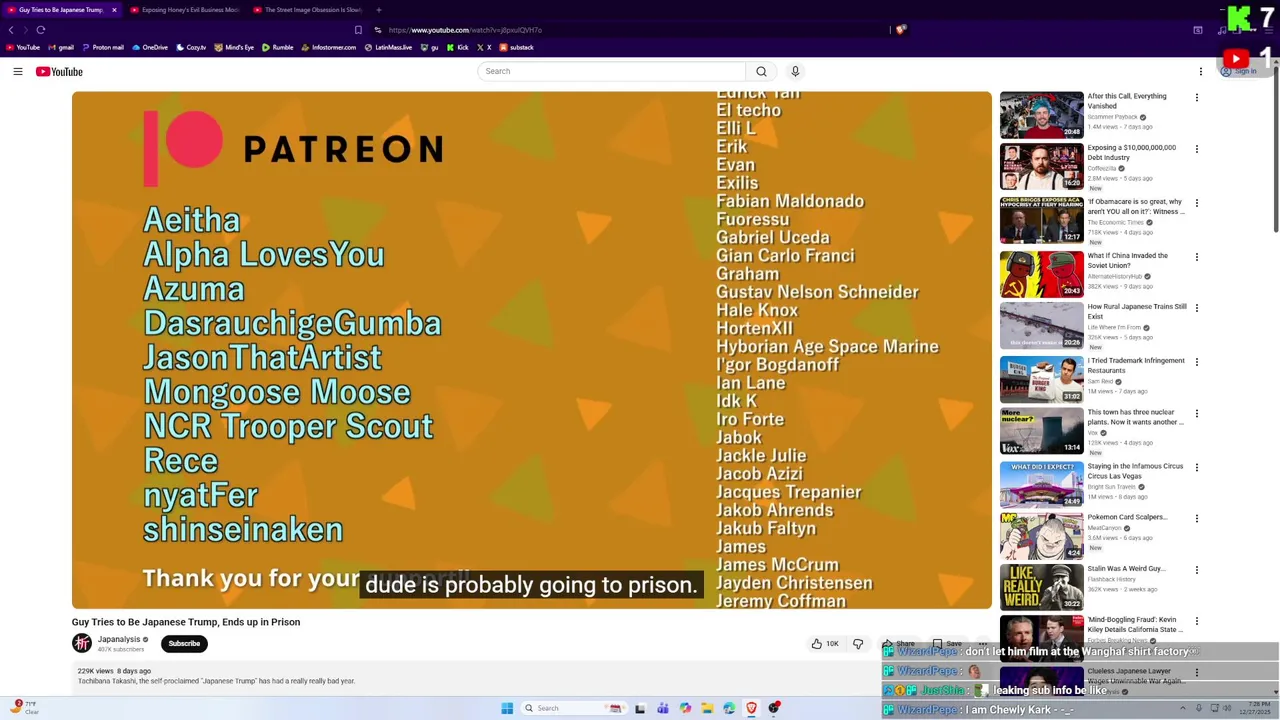Screen dimensions: 1280x720
Task: Bookmark this page in address bar
Action: tap(358, 30)
